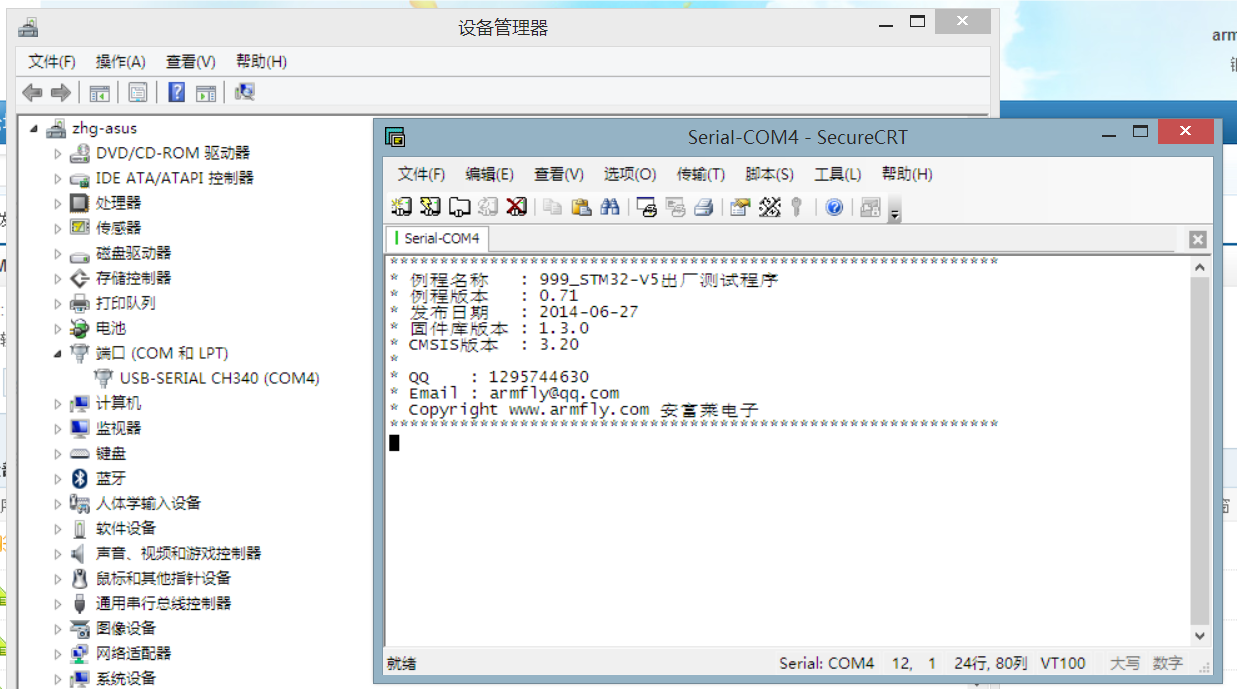Click the blue Help icon in Device Manager

pyautogui.click(x=177, y=93)
